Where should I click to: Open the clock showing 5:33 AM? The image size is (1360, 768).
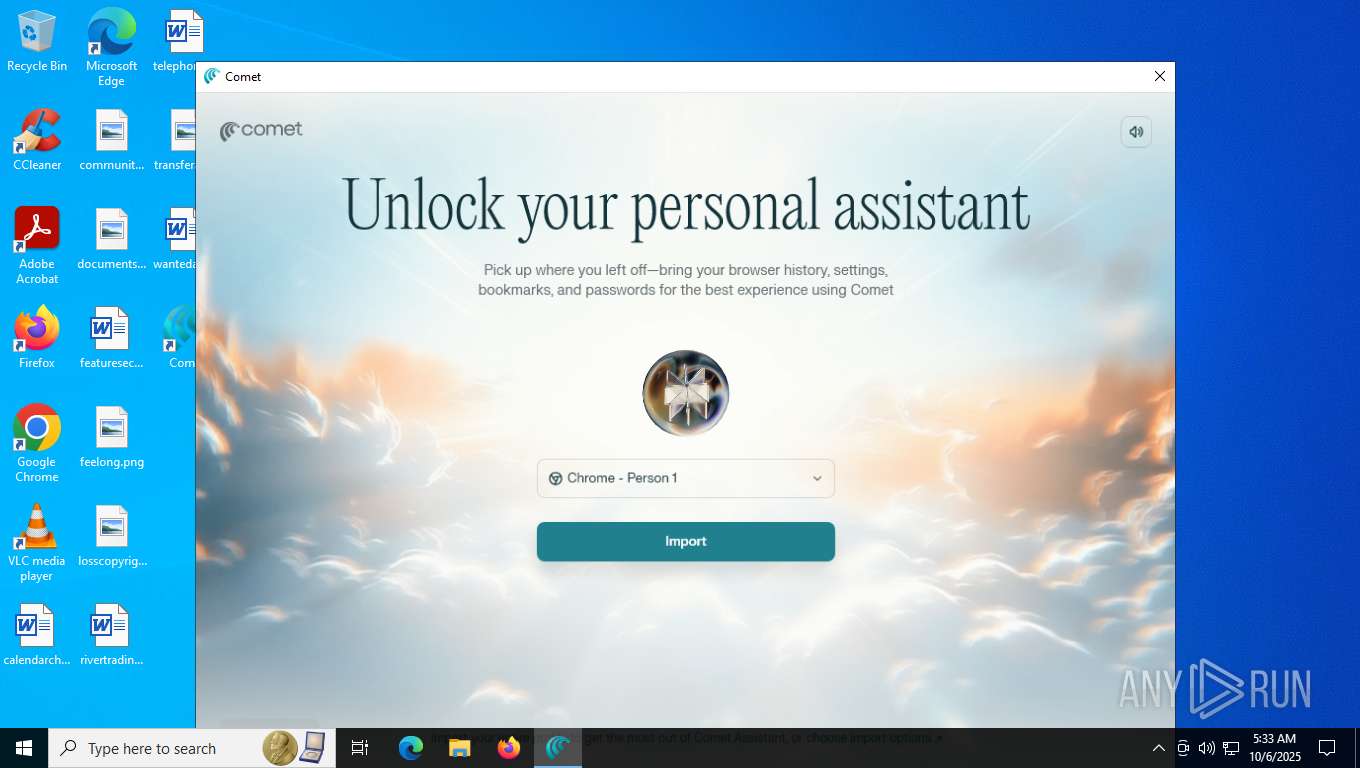pos(1274,748)
